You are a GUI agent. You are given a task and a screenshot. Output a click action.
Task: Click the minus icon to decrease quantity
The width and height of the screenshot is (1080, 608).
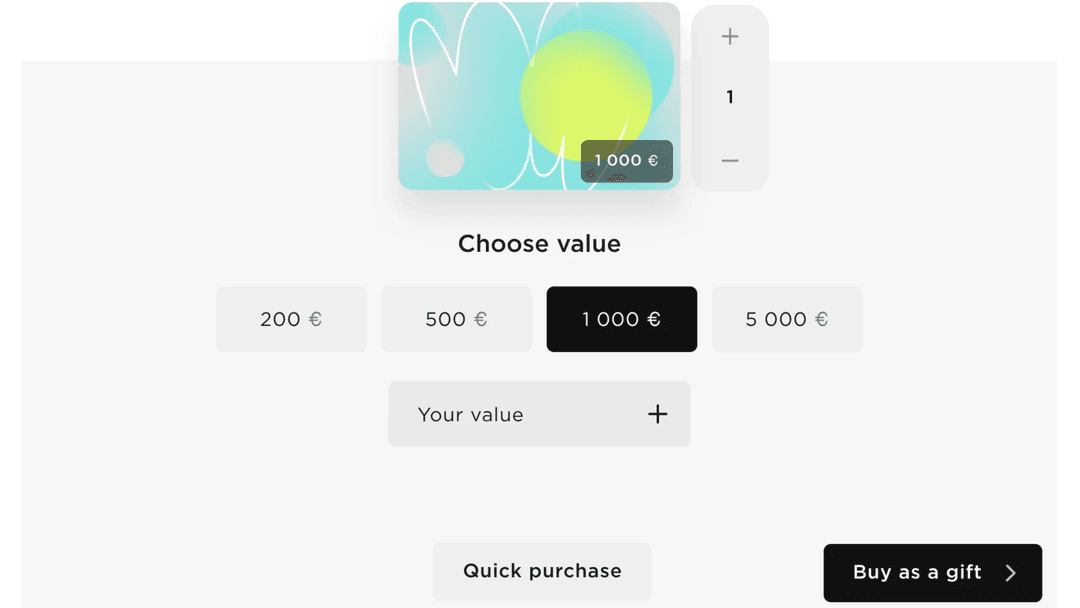coord(729,160)
